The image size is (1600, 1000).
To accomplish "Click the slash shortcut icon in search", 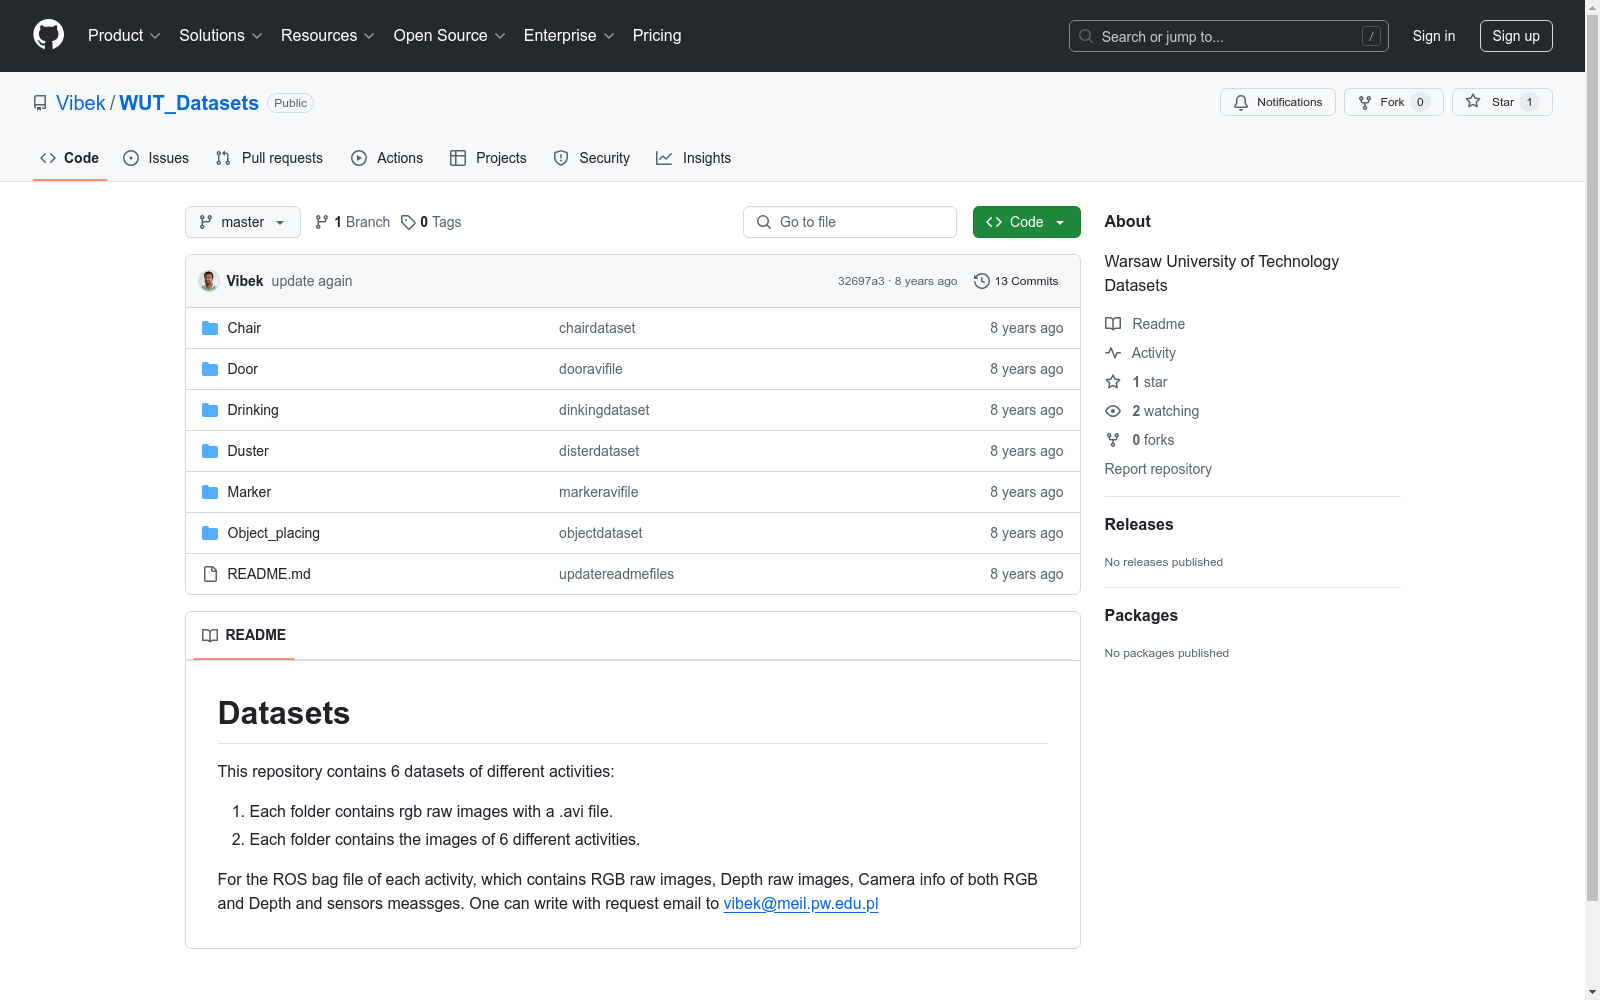I will tap(1371, 36).
